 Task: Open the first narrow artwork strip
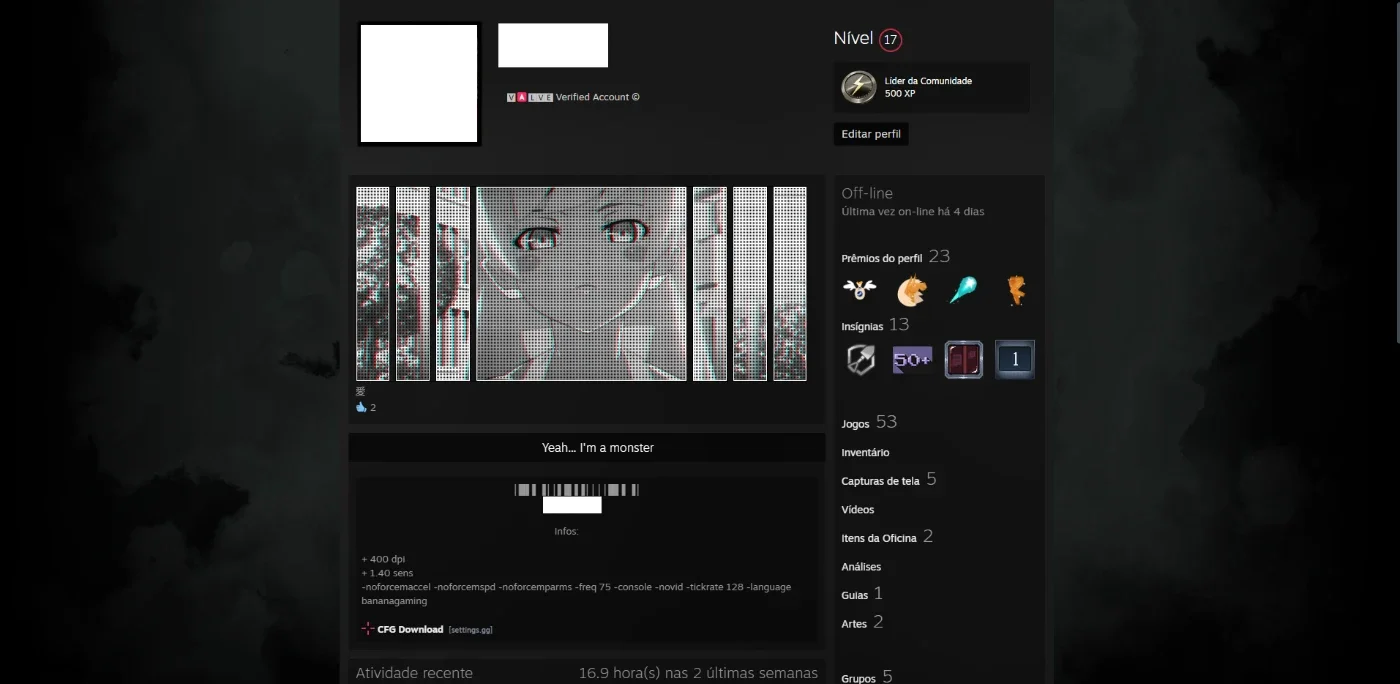(x=373, y=283)
